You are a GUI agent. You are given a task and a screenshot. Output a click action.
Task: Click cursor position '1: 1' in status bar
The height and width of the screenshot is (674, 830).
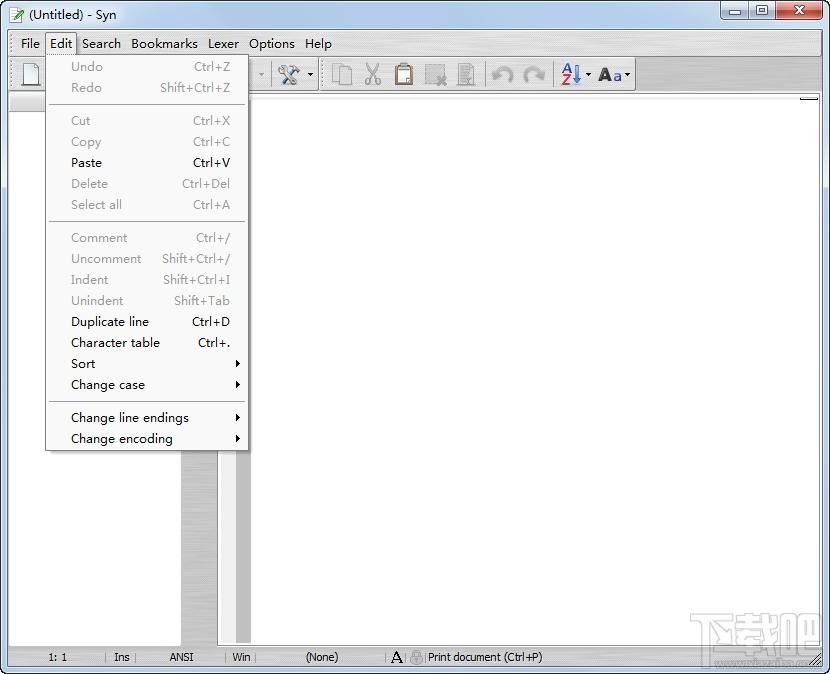click(58, 658)
